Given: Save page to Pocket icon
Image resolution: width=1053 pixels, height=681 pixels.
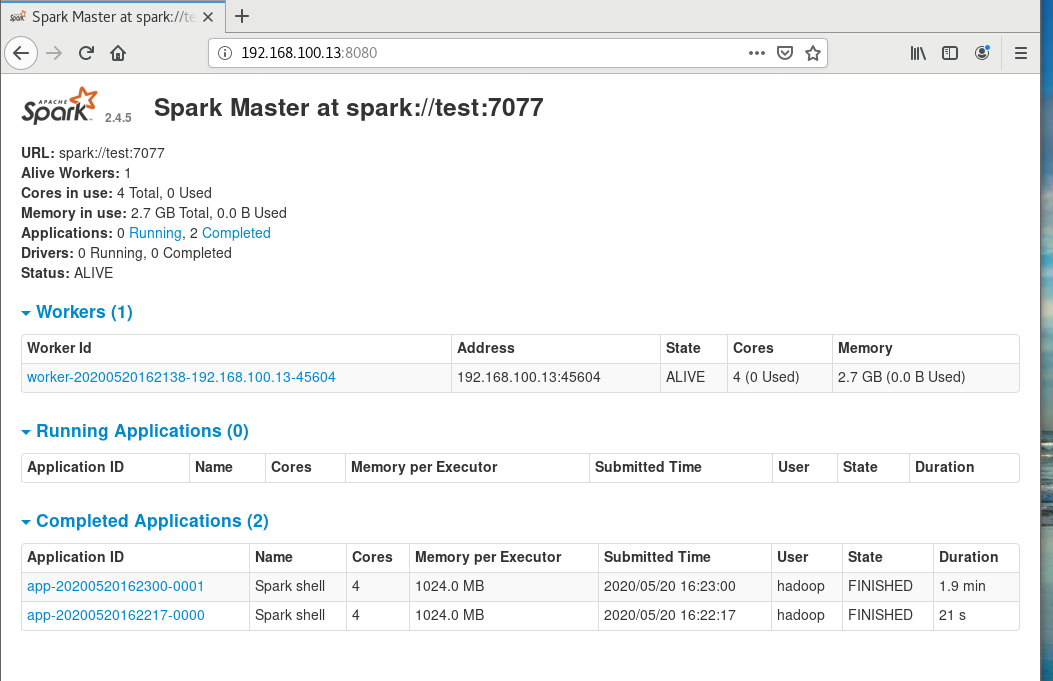Looking at the screenshot, I should (784, 53).
